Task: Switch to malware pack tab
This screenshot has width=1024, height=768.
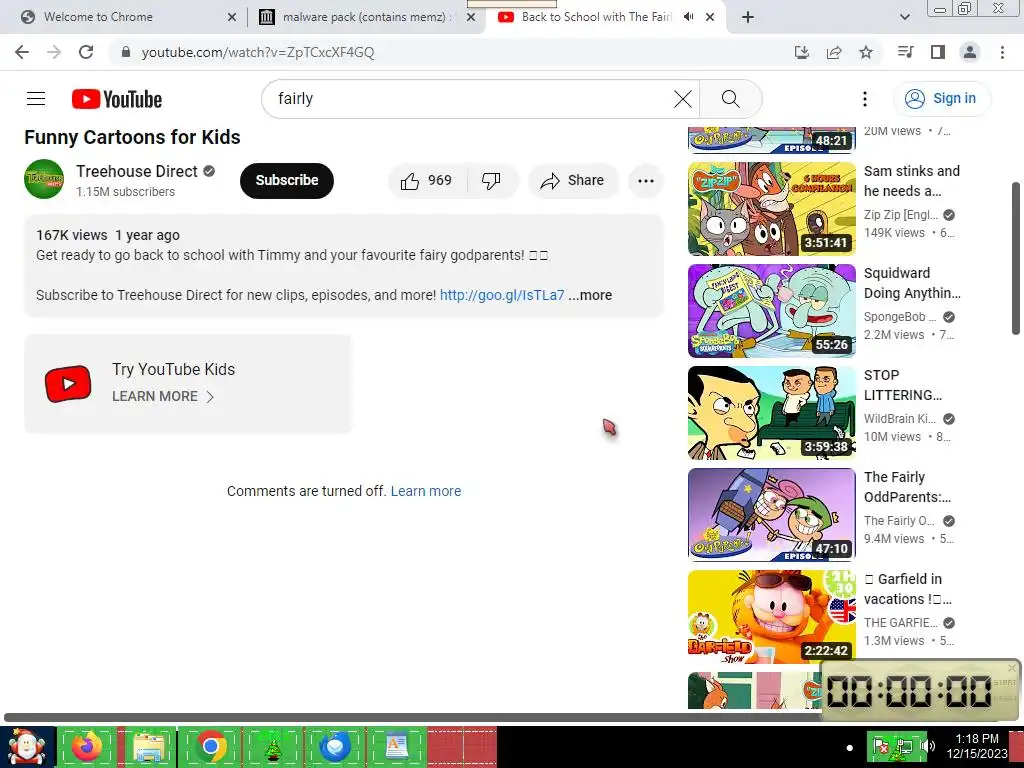Action: (x=366, y=17)
